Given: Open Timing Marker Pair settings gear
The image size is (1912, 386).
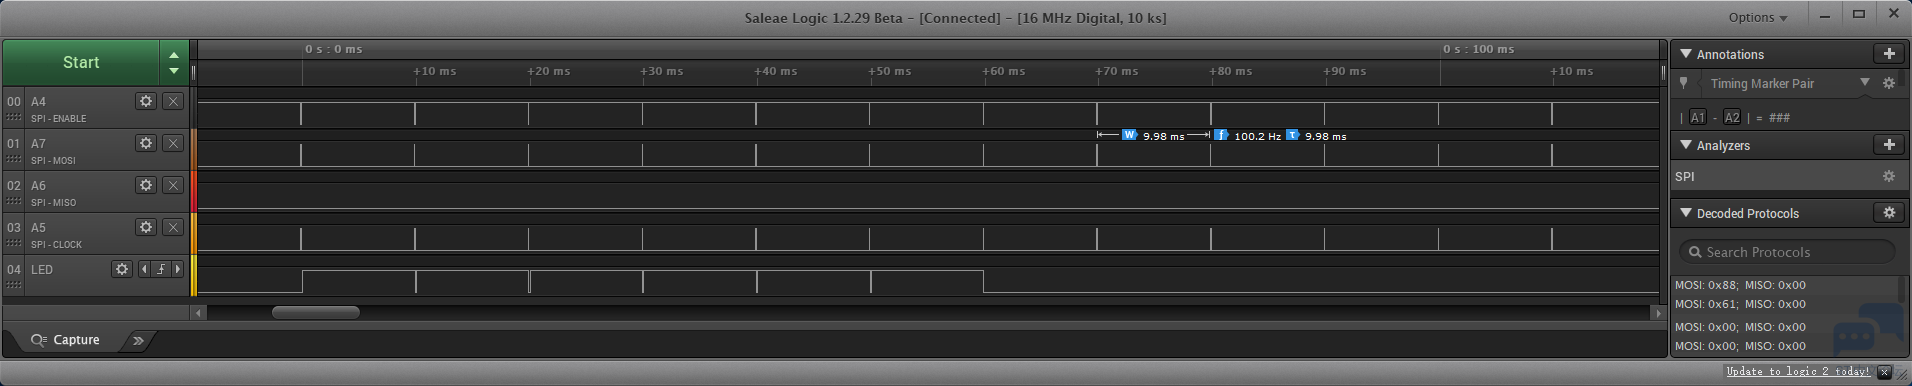Looking at the screenshot, I should point(1889,83).
